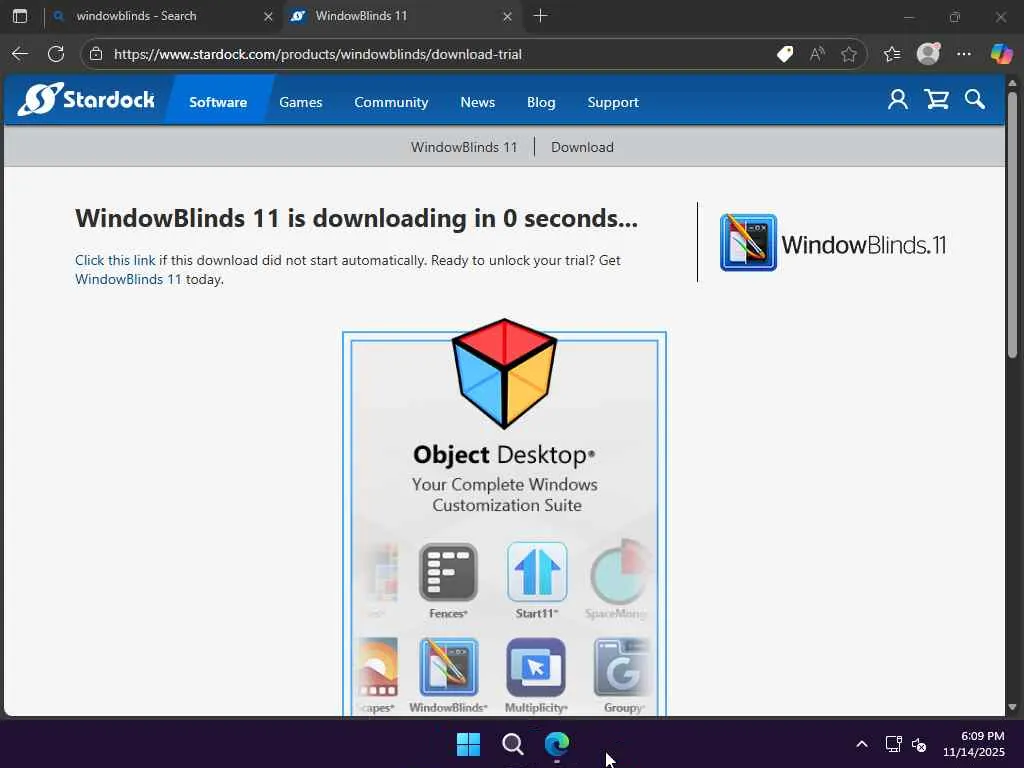Click the Fences app icon
This screenshot has height=768, width=1024.
point(448,573)
